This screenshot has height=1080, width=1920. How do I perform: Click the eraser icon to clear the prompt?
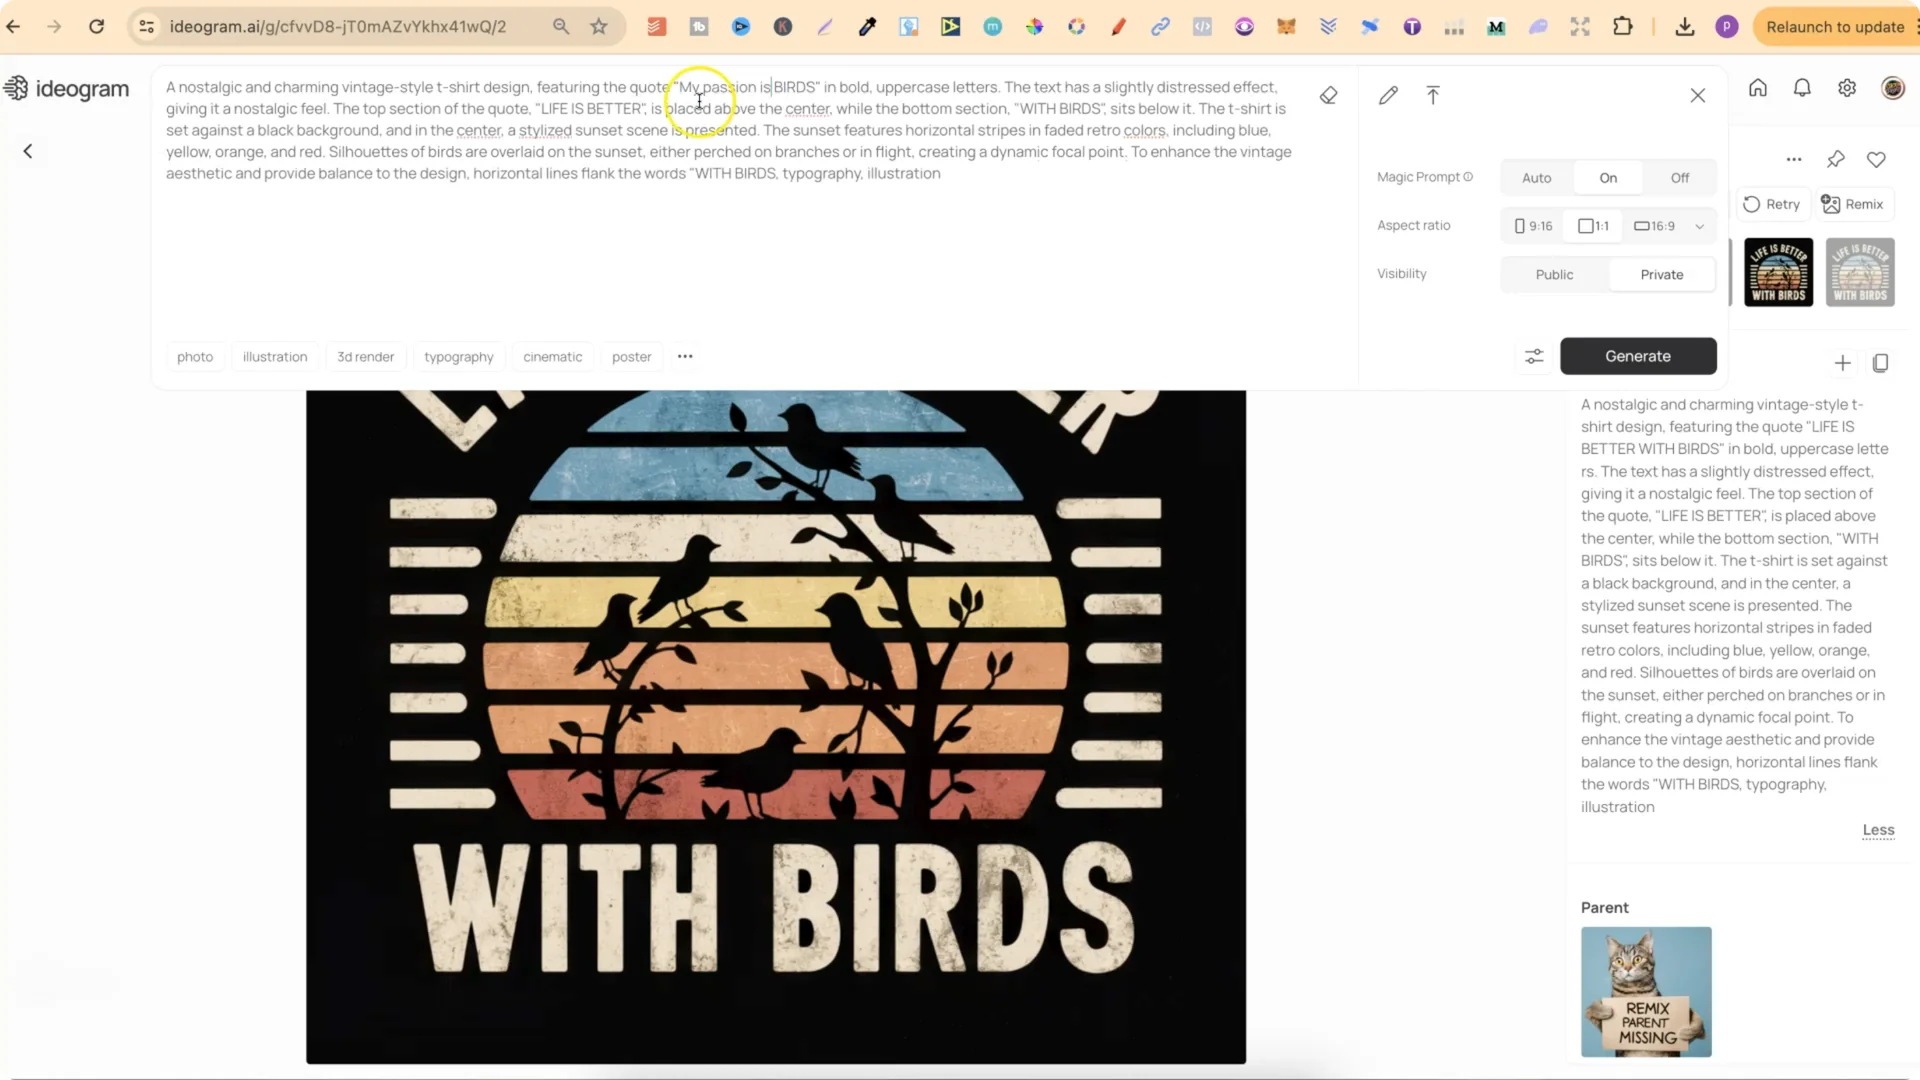click(1328, 96)
